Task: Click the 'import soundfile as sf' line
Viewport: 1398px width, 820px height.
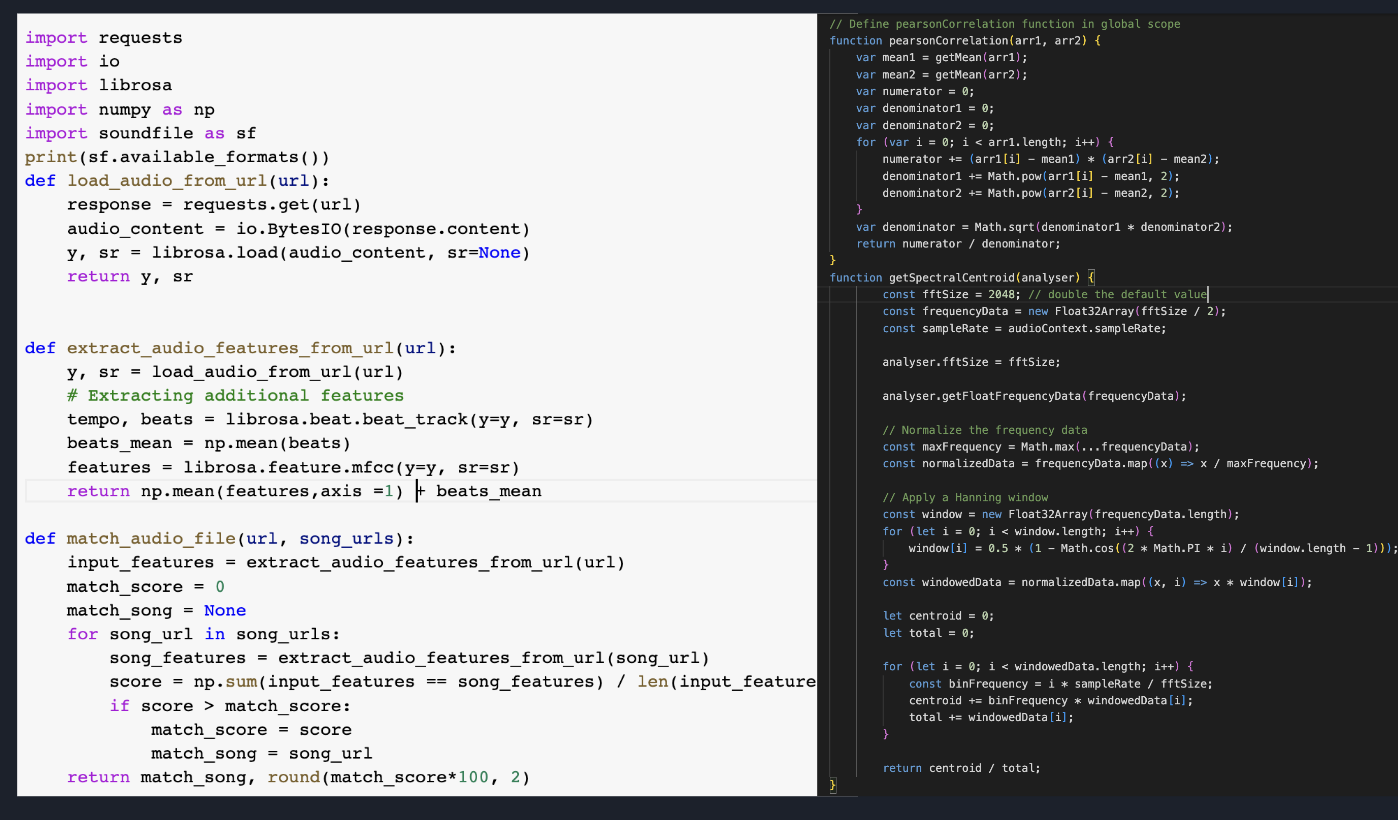Action: 141,134
